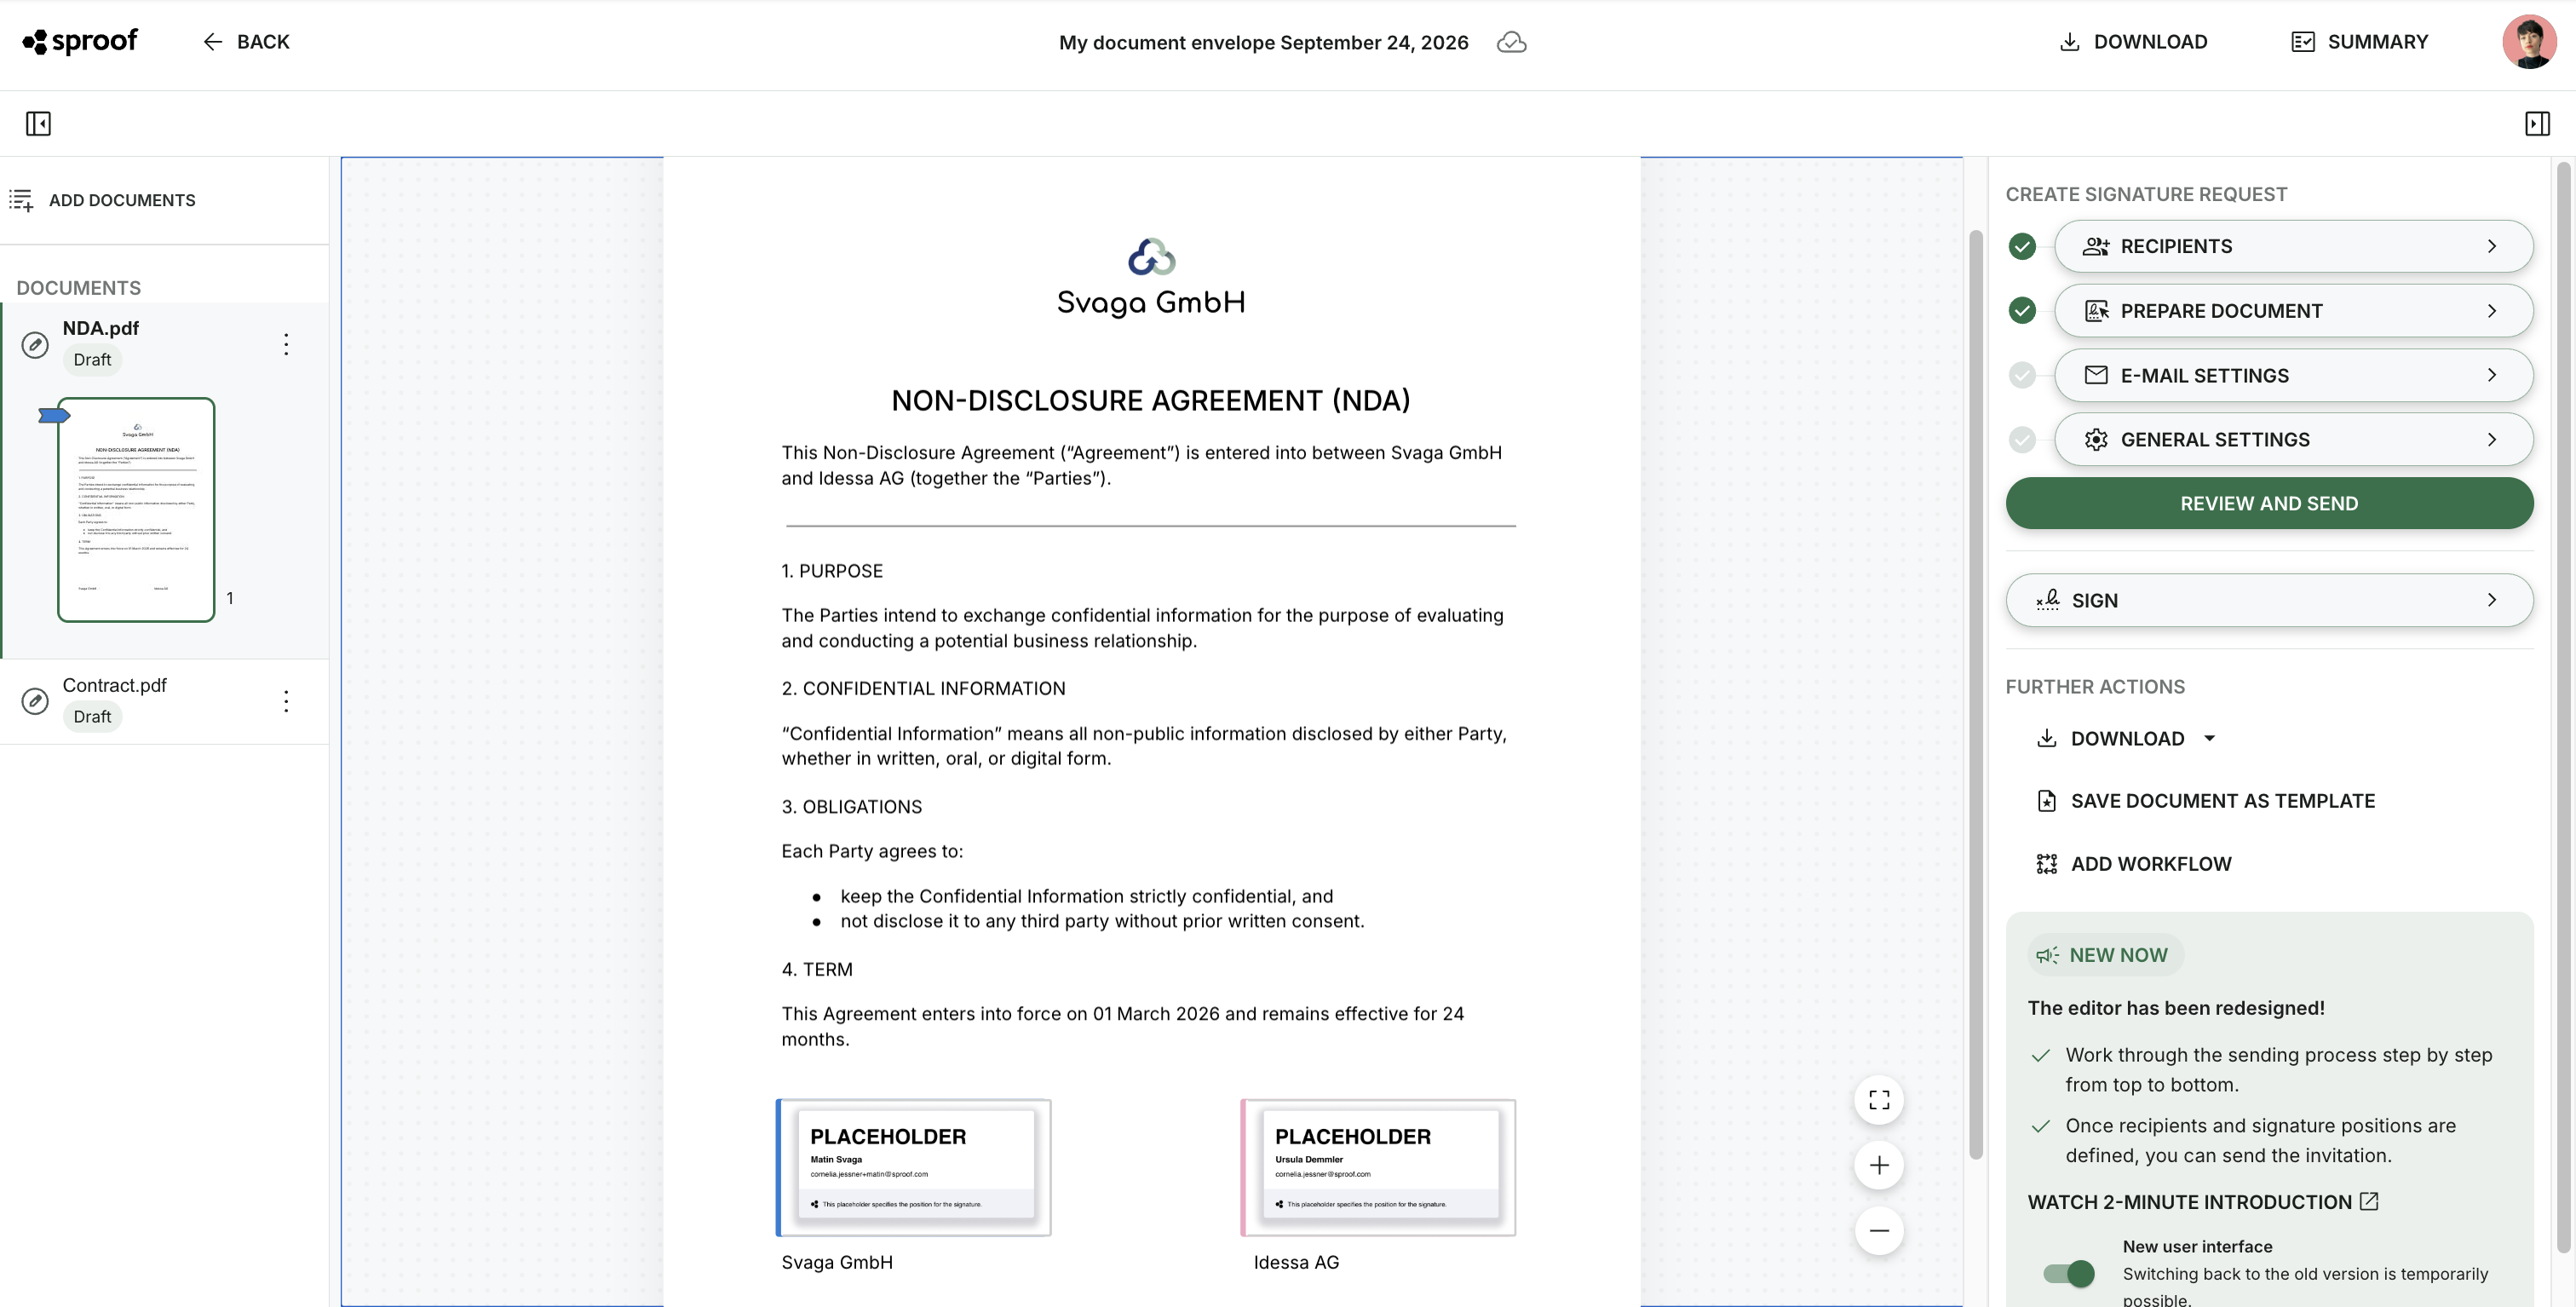Image resolution: width=2576 pixels, height=1307 pixels.
Task: Click the blue page marker on thumbnail
Action: pos(53,415)
